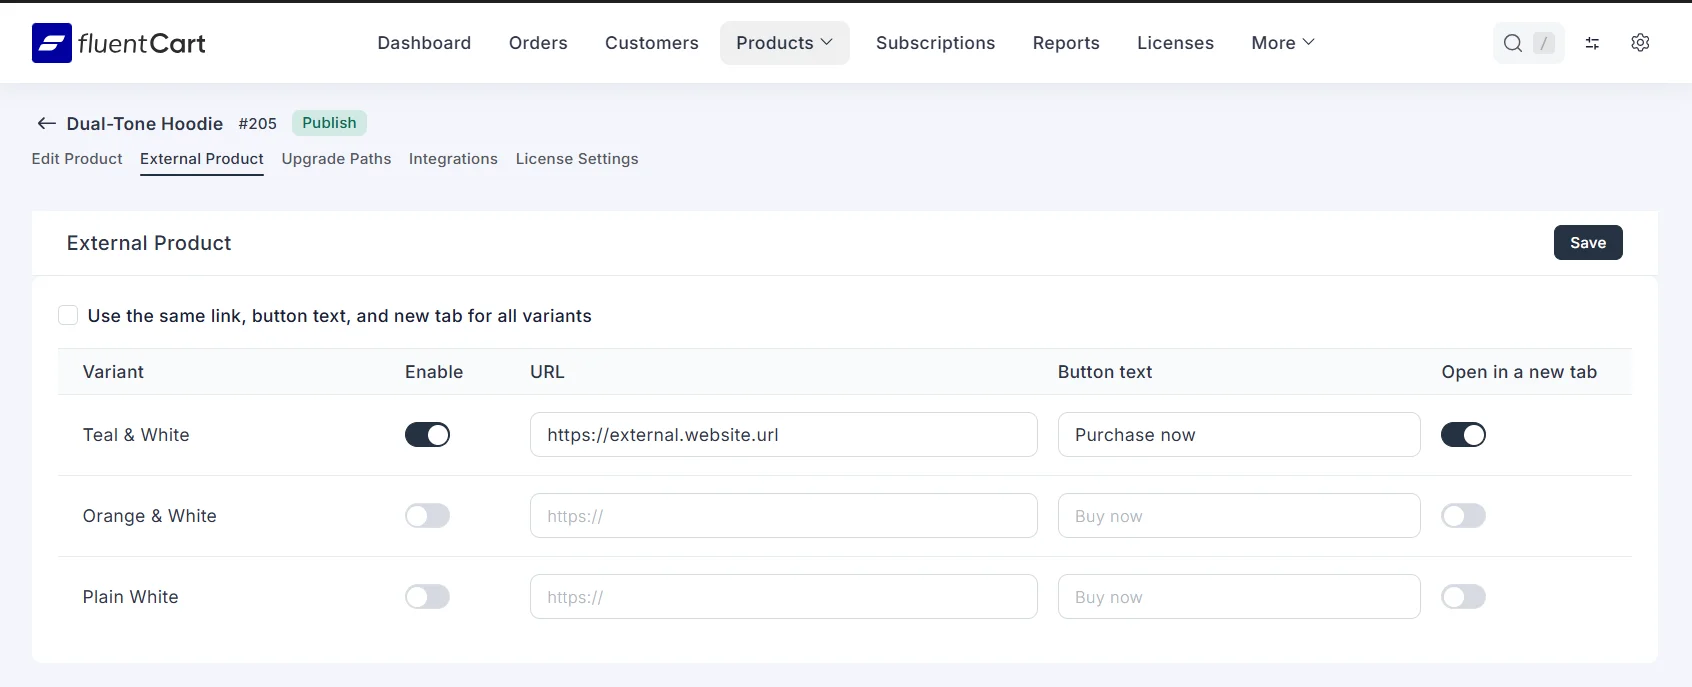Image resolution: width=1692 pixels, height=687 pixels.
Task: Open the Customers page
Action: (x=652, y=43)
